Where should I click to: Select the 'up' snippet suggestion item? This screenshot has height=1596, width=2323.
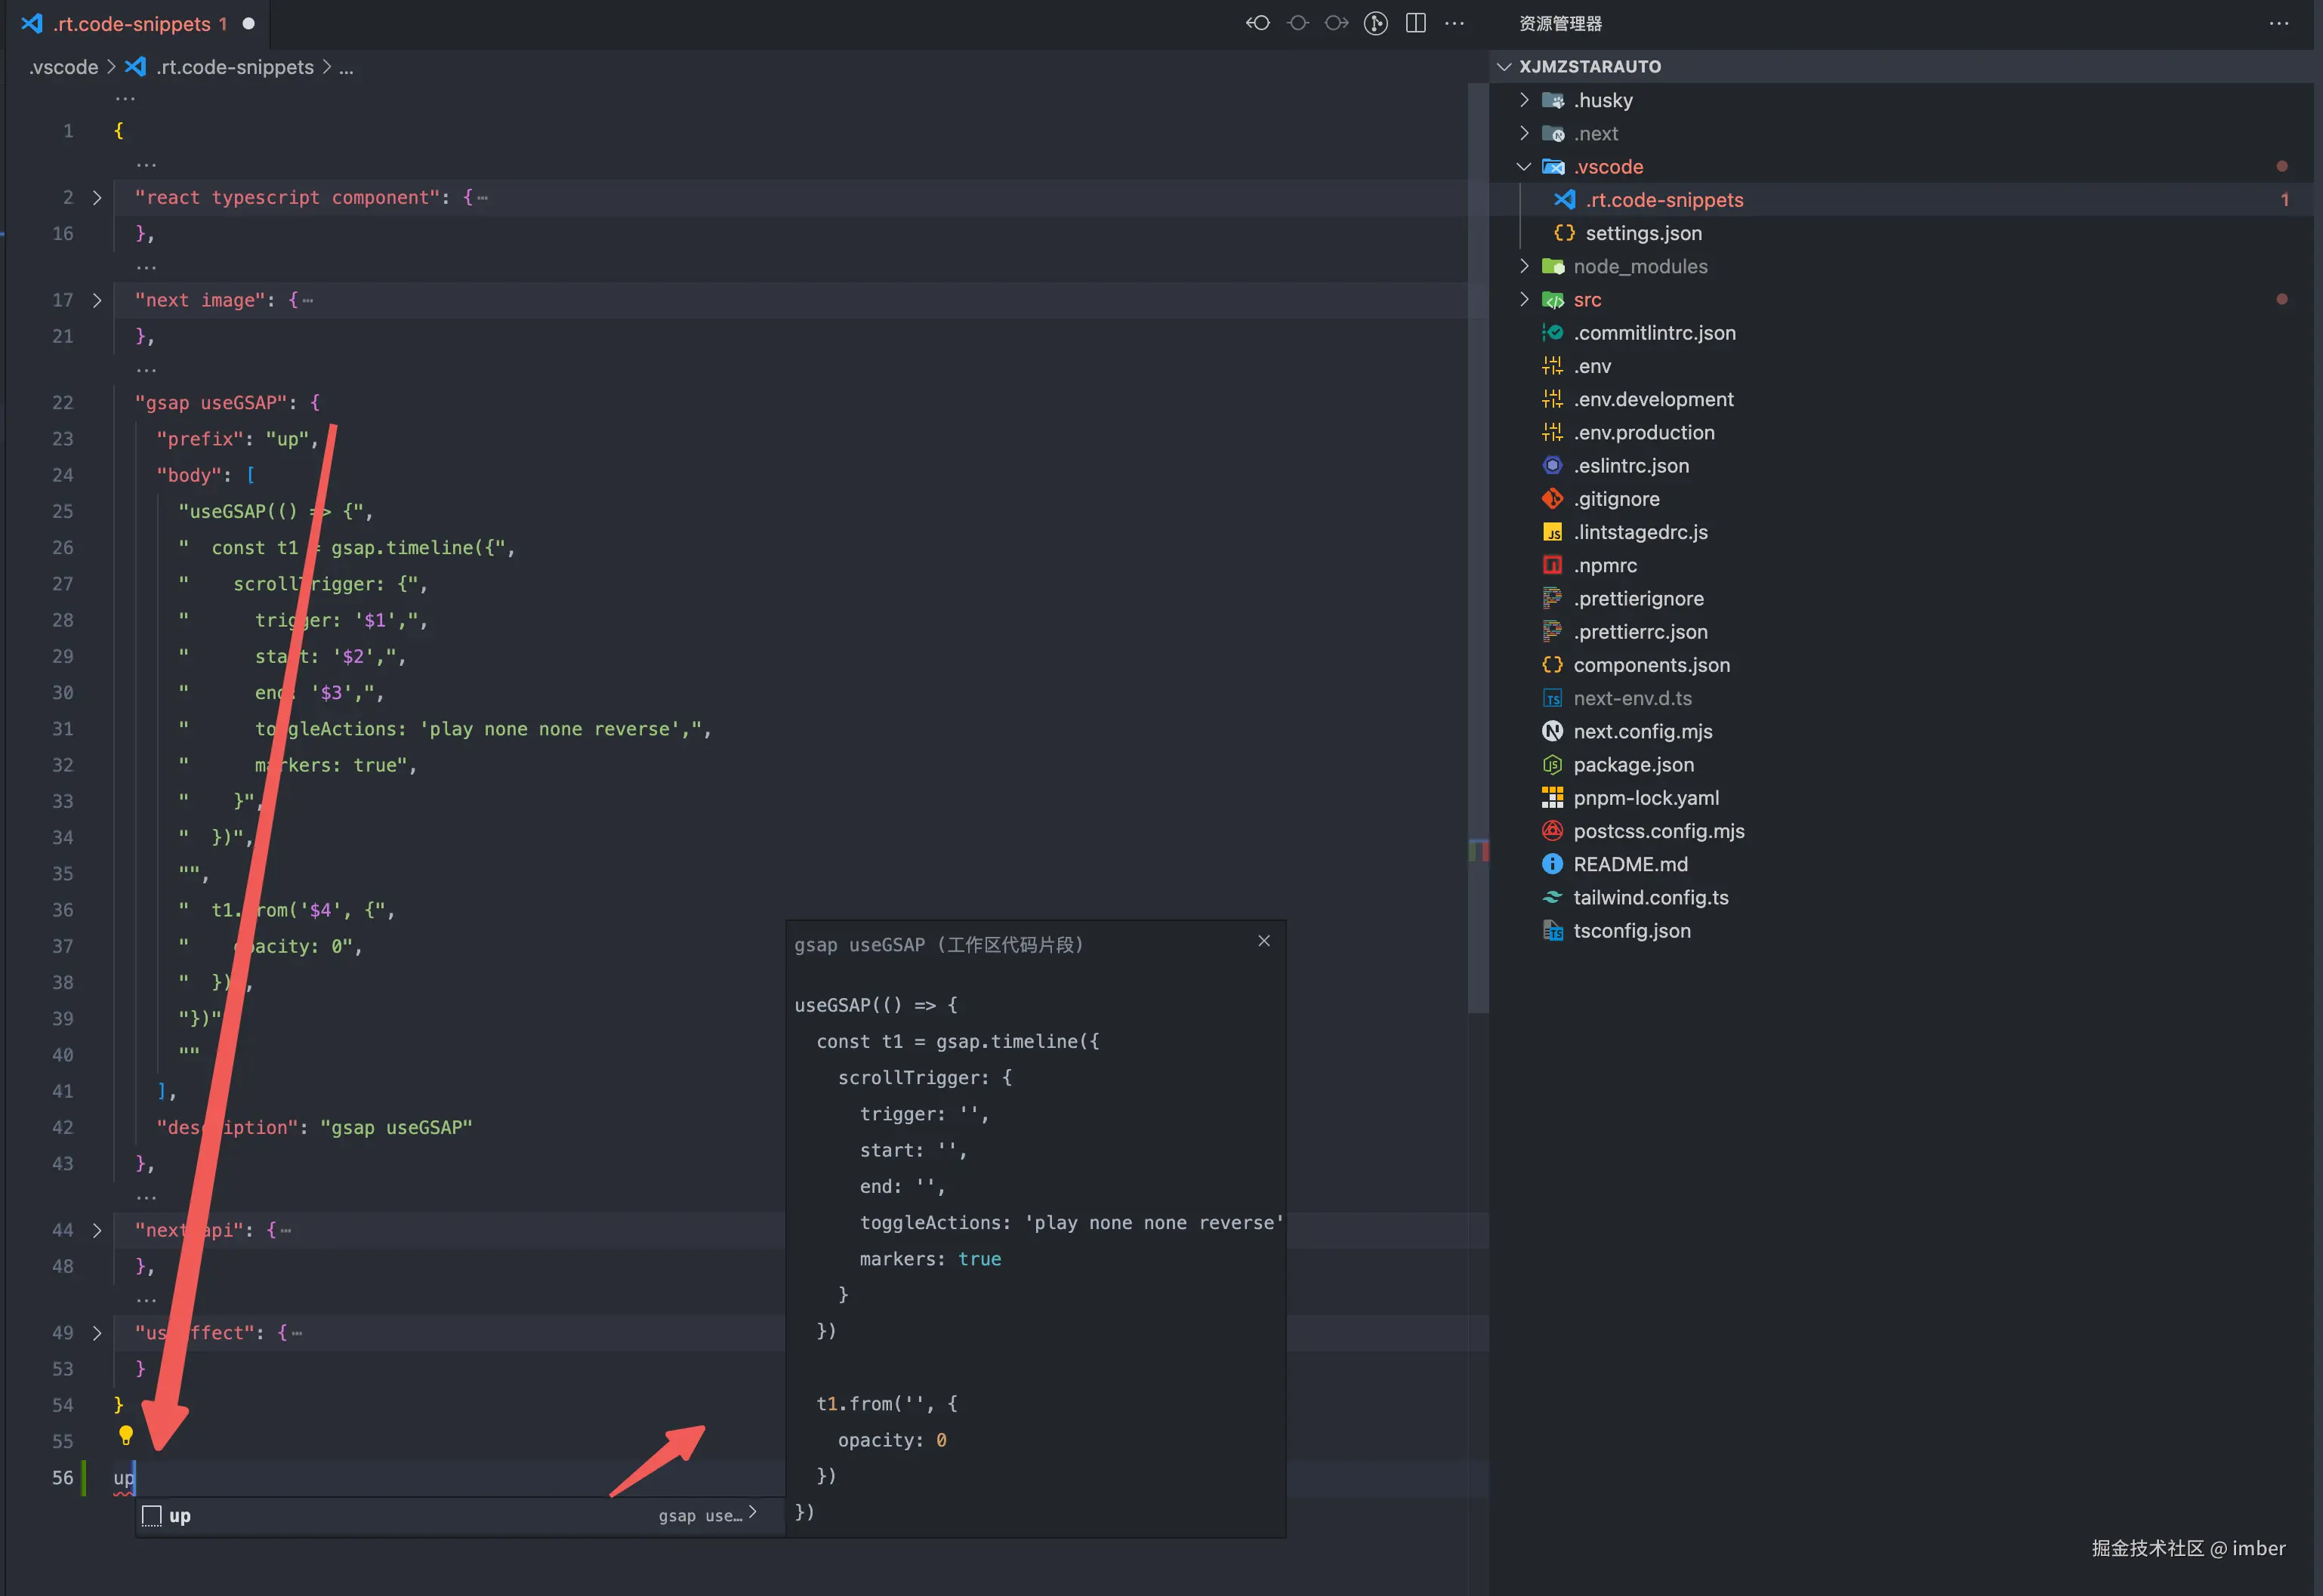tap(180, 1516)
